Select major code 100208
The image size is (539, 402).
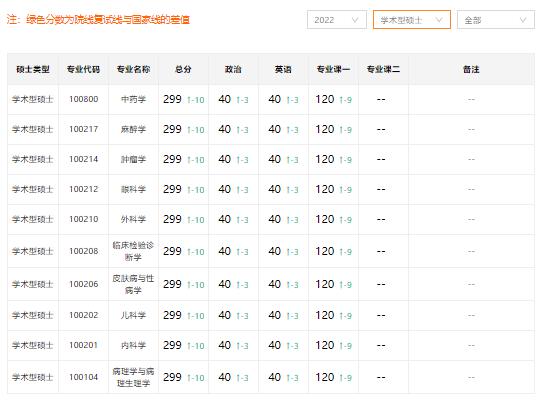(x=84, y=251)
